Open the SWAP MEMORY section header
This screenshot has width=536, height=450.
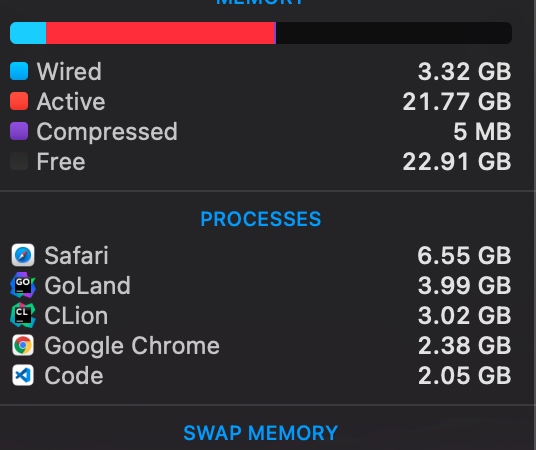[x=261, y=433]
